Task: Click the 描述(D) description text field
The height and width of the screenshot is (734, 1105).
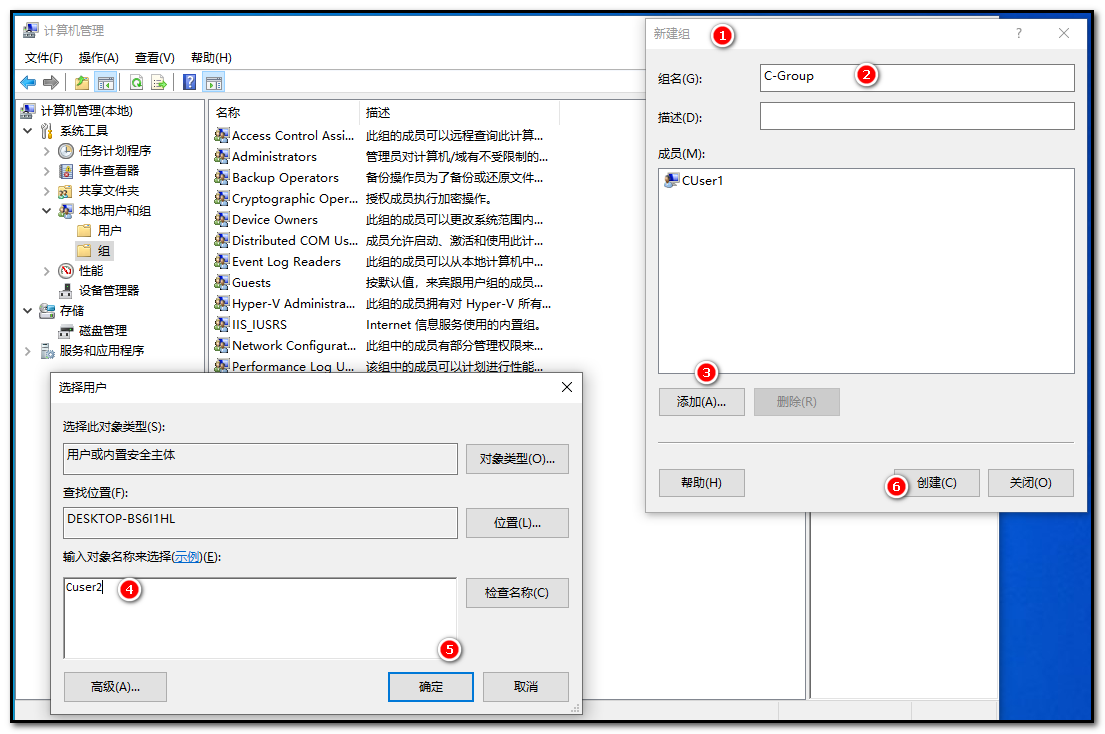Action: pos(916,116)
